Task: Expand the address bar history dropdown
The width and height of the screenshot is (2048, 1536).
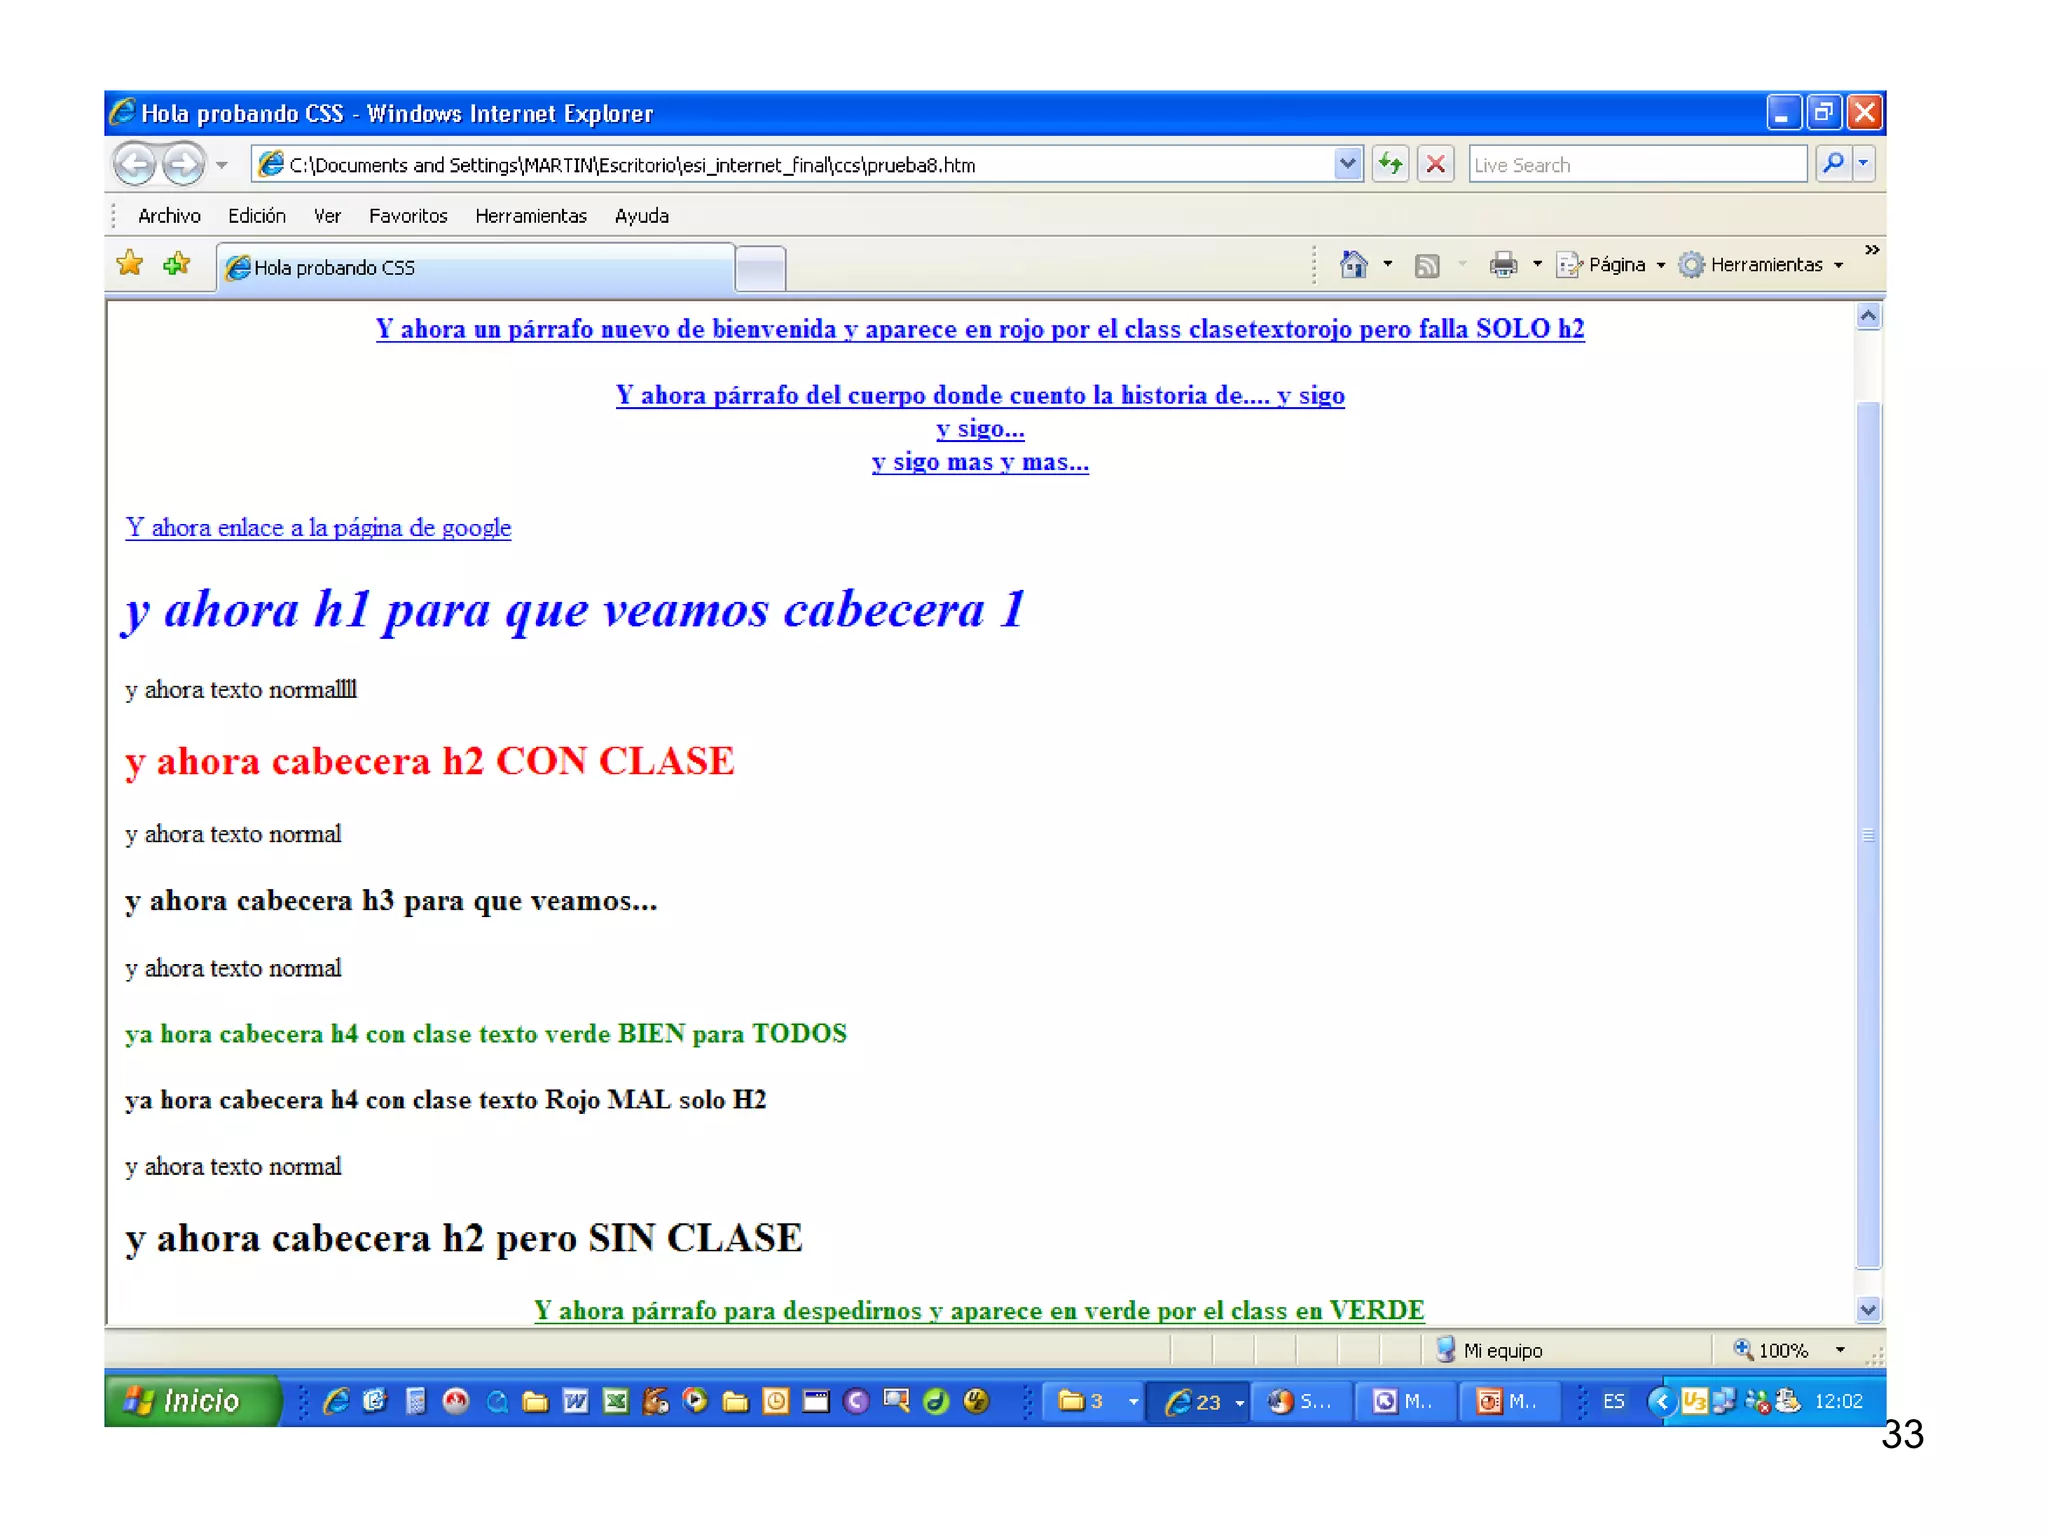Action: tap(1347, 164)
